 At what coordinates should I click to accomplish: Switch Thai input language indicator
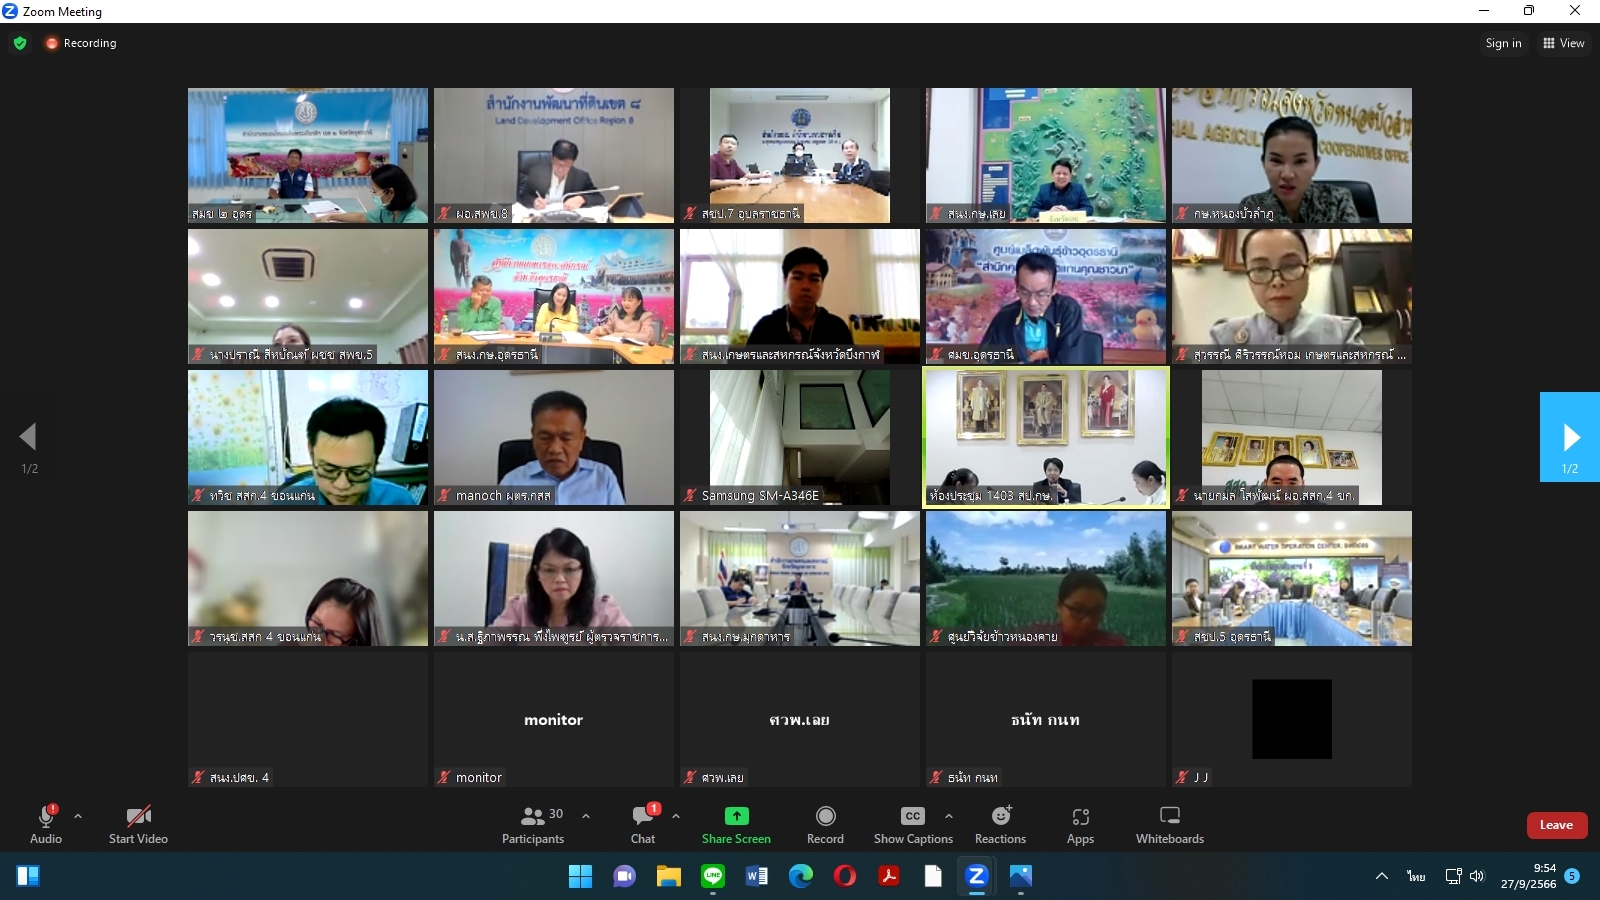tap(1416, 876)
